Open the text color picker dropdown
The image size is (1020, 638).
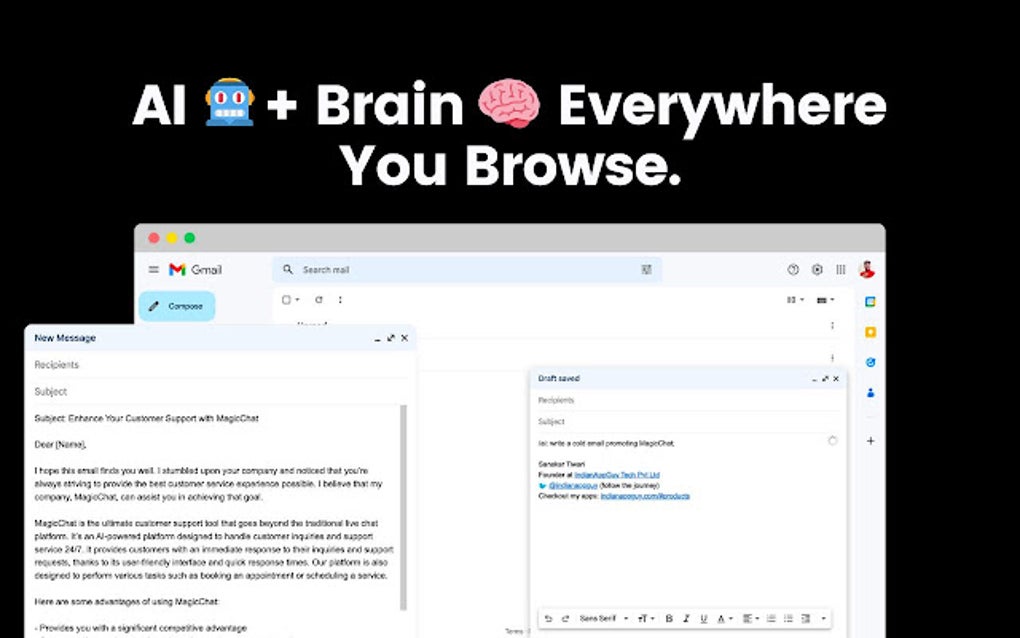pos(722,618)
